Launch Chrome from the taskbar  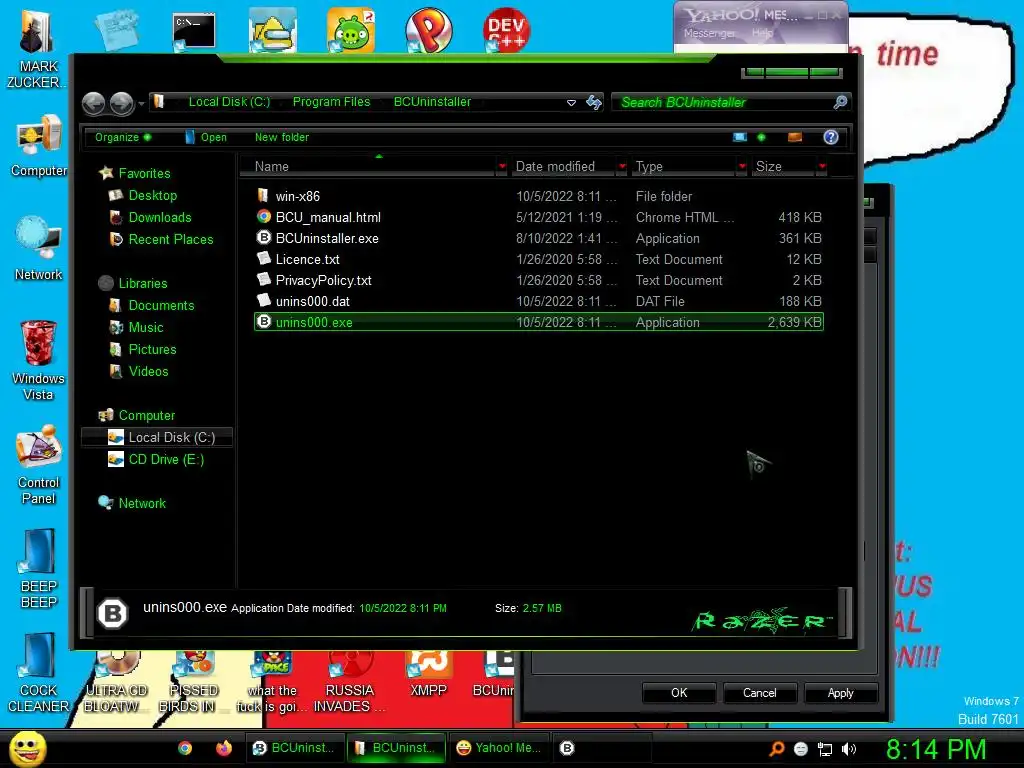point(185,748)
